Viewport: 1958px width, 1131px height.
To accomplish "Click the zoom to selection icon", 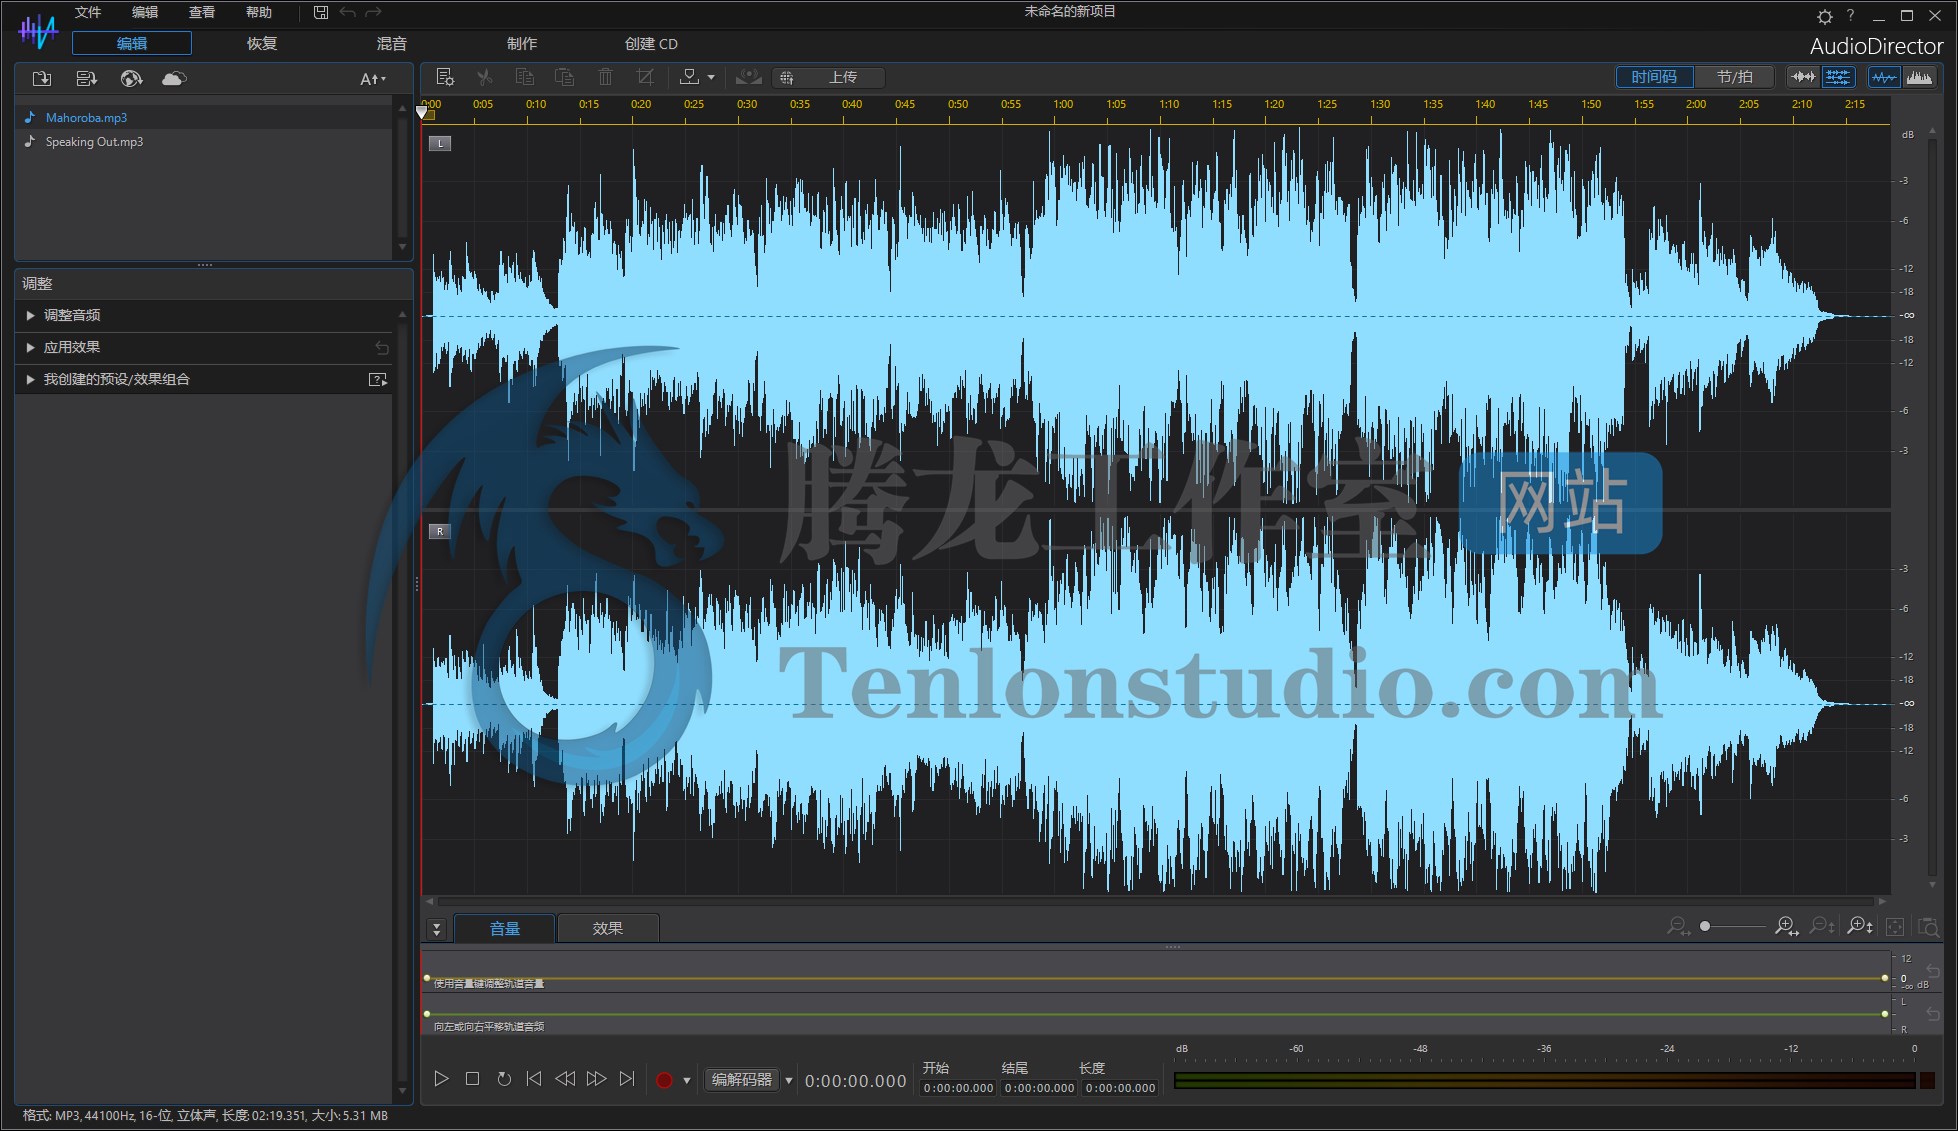I will tap(1929, 927).
